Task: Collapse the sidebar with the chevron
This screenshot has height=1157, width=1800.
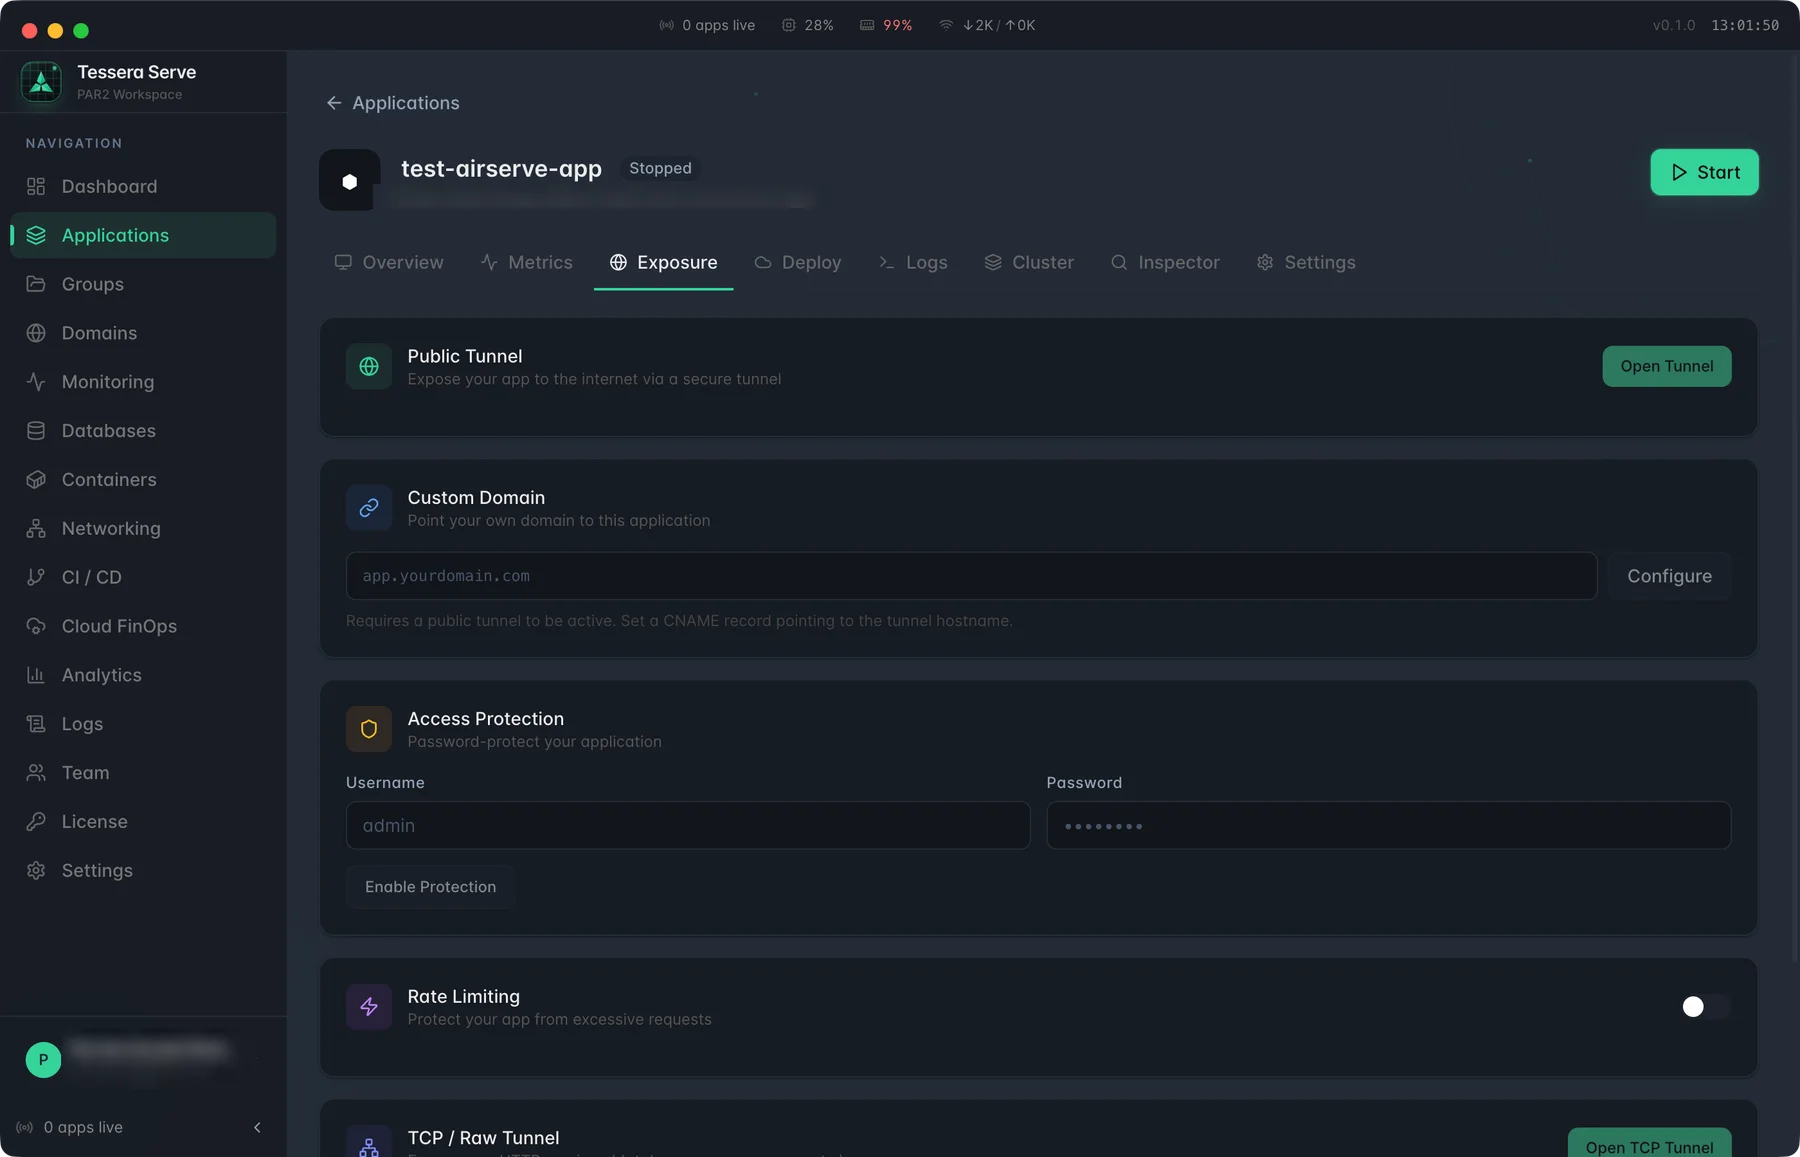Action: (x=257, y=1128)
